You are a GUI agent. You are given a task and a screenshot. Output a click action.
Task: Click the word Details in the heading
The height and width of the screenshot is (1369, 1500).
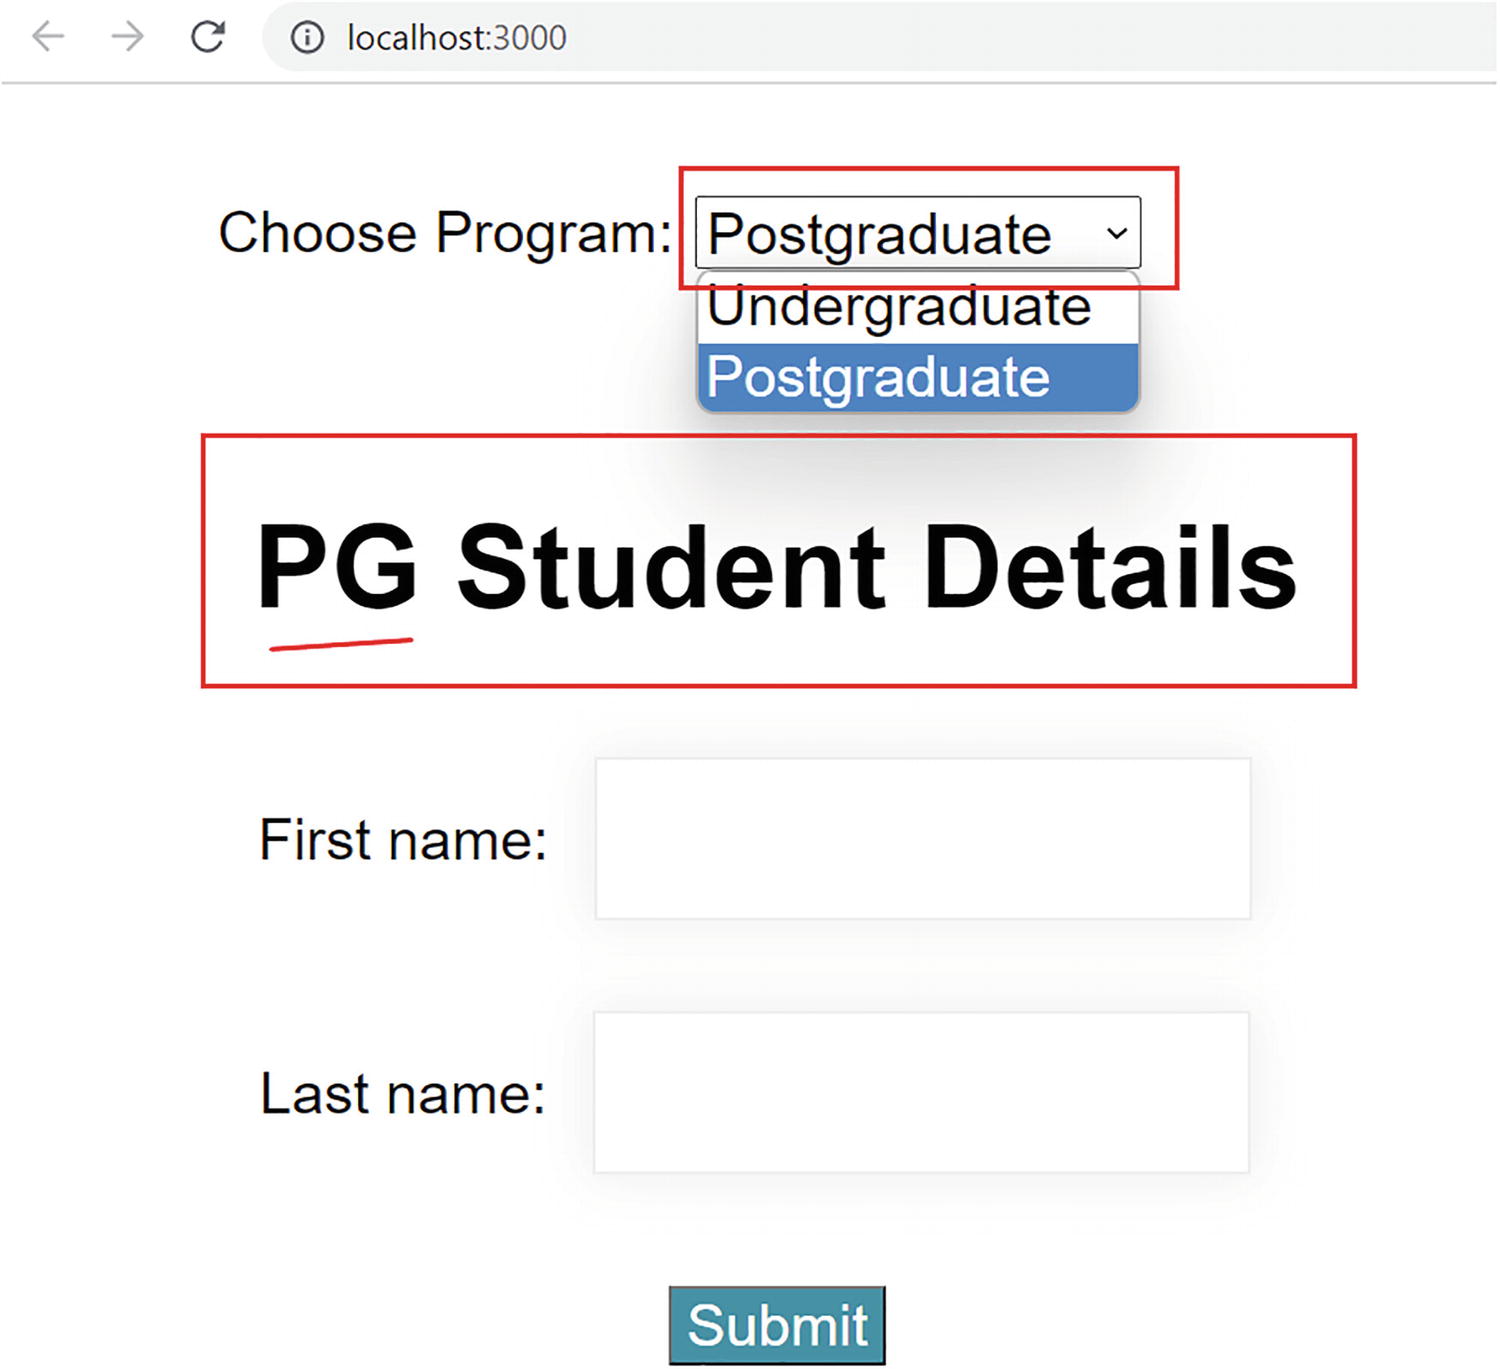coord(1110,567)
